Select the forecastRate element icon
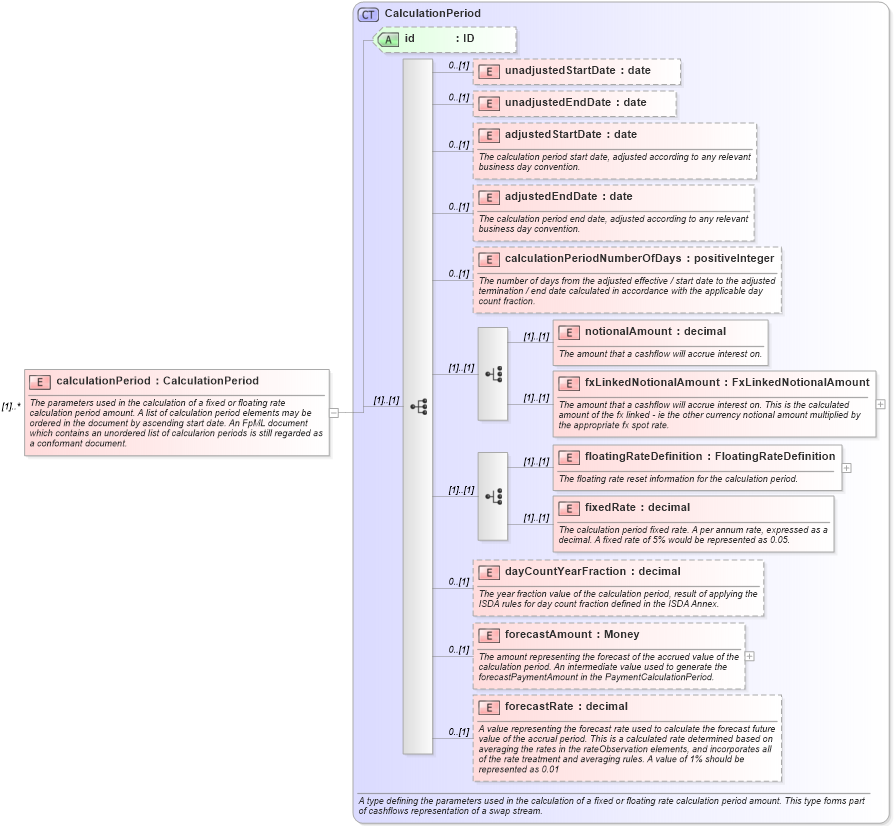The height and width of the screenshot is (826, 894). 487,706
